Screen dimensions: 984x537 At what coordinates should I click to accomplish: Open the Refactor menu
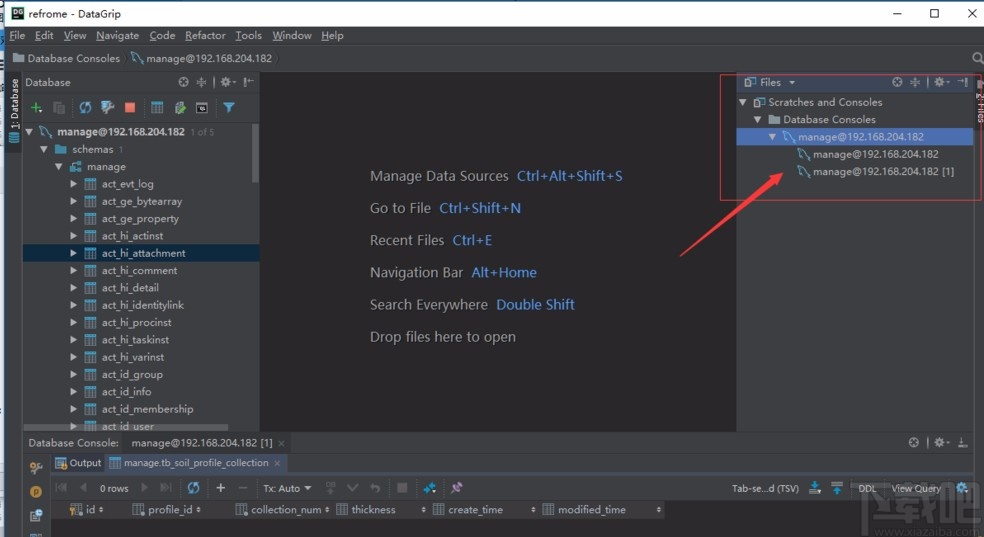click(x=205, y=36)
